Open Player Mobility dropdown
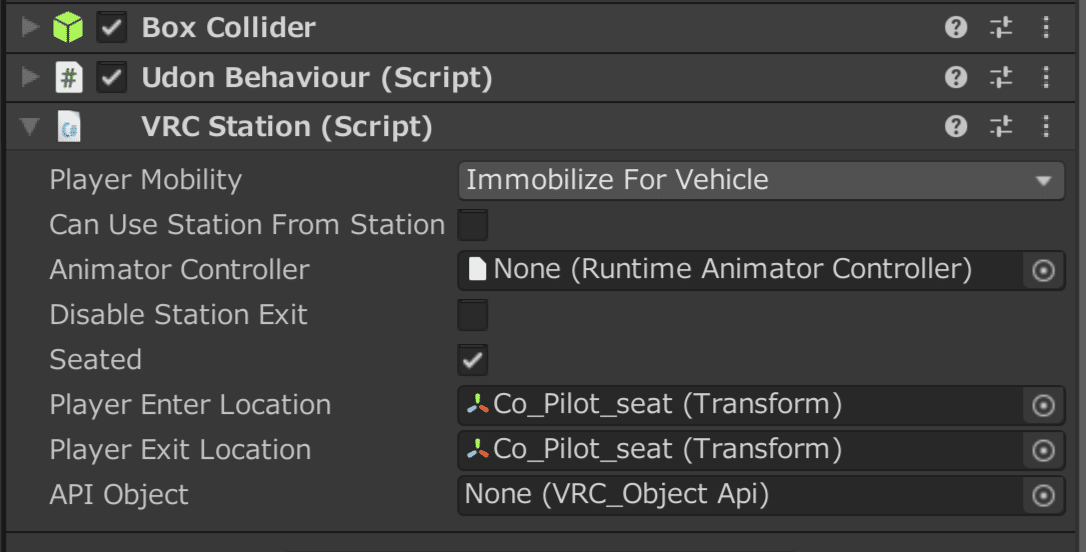 761,181
